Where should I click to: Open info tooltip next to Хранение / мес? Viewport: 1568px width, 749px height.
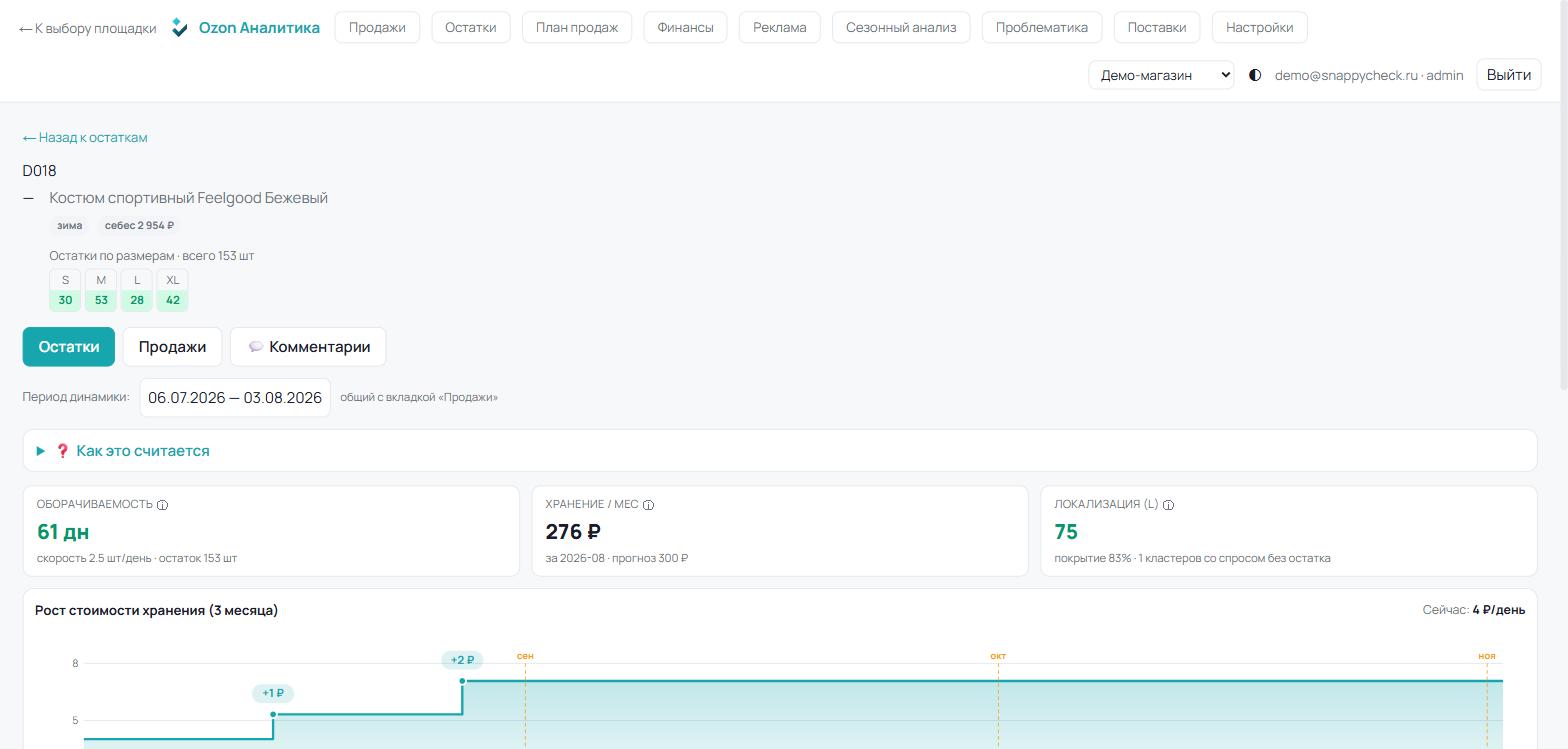(648, 505)
